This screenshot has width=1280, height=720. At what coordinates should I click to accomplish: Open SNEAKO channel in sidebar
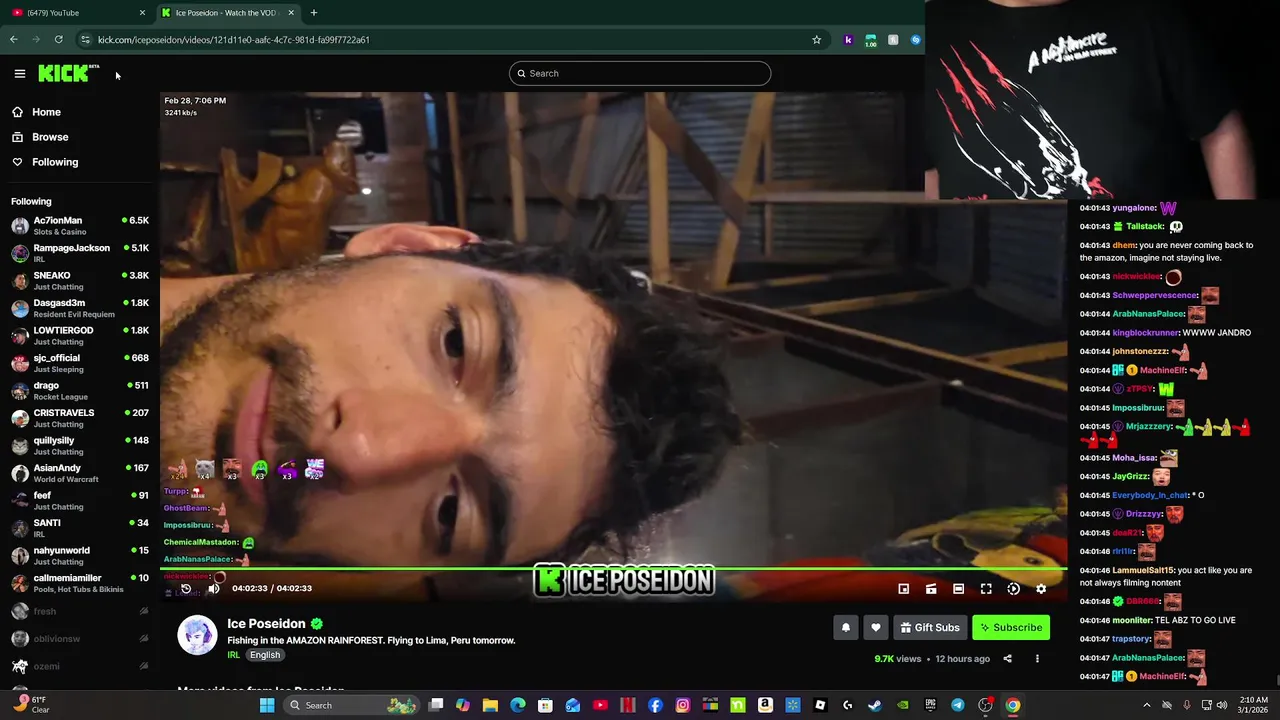coord(80,281)
